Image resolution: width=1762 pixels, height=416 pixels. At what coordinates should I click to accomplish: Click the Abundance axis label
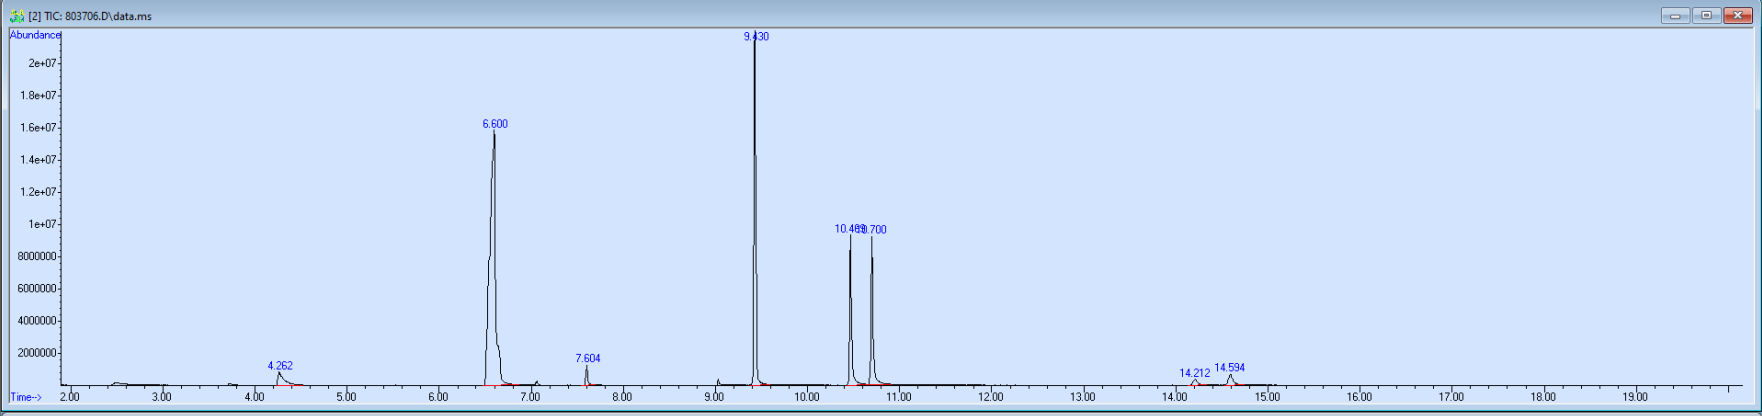(x=35, y=35)
